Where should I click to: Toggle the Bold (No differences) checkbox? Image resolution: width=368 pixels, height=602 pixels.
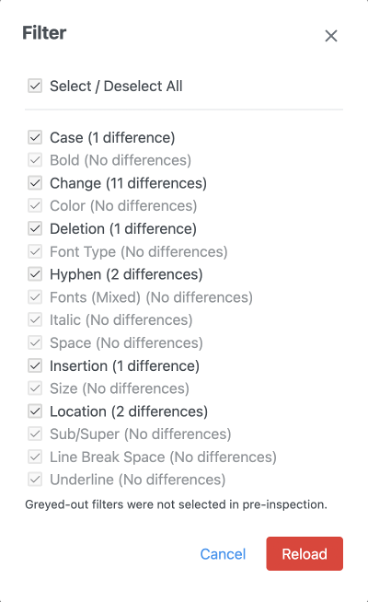[35, 160]
